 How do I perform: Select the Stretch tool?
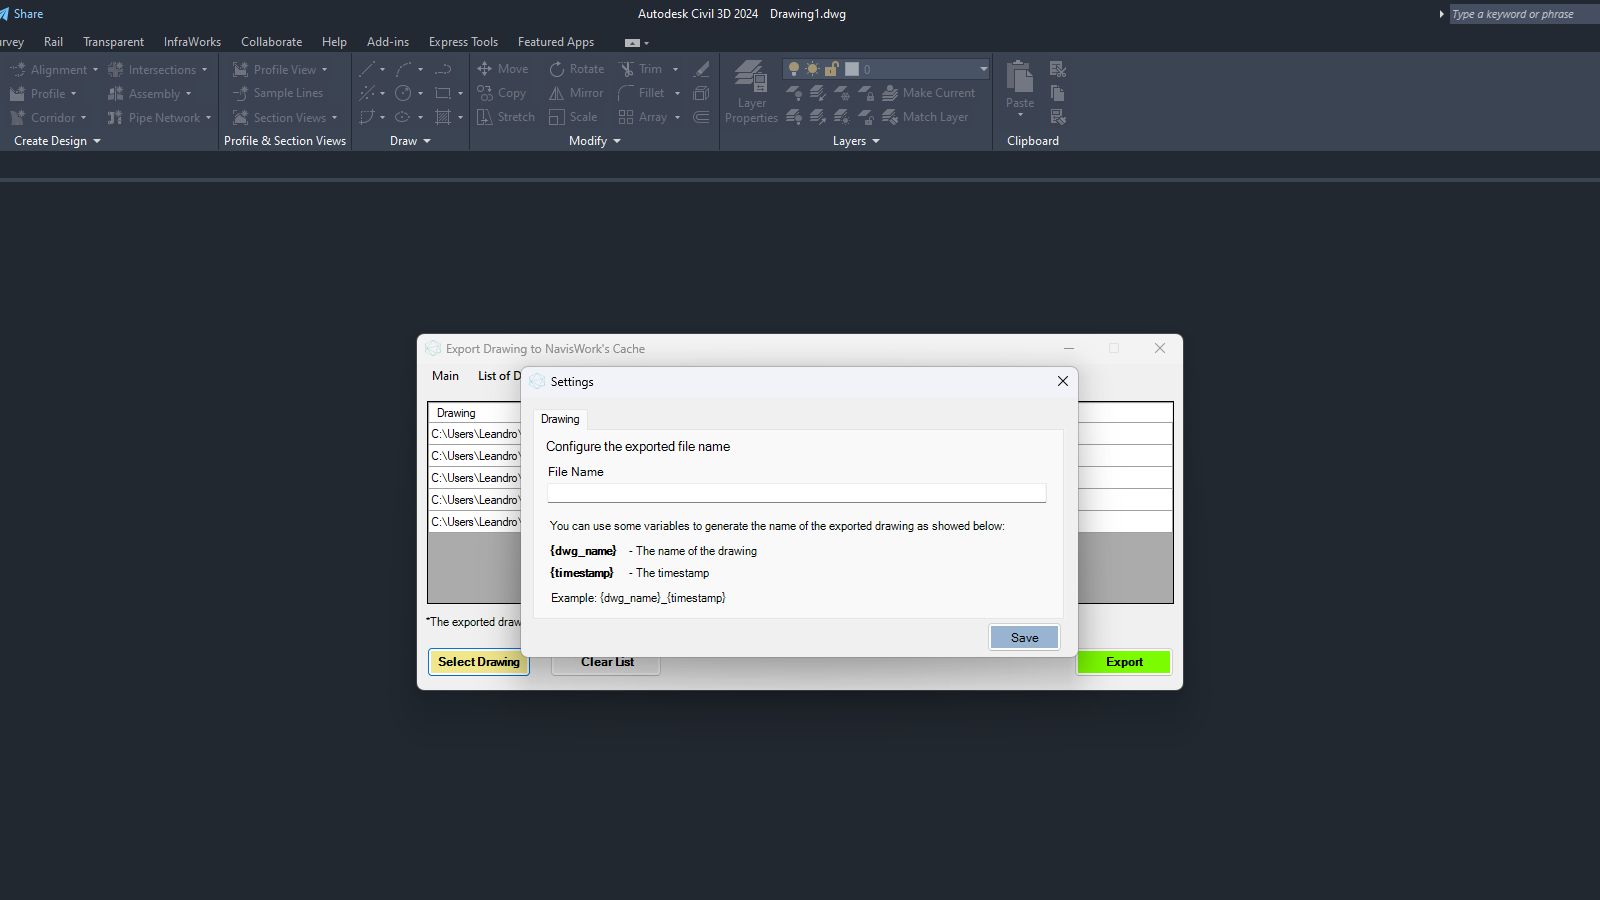click(x=506, y=117)
